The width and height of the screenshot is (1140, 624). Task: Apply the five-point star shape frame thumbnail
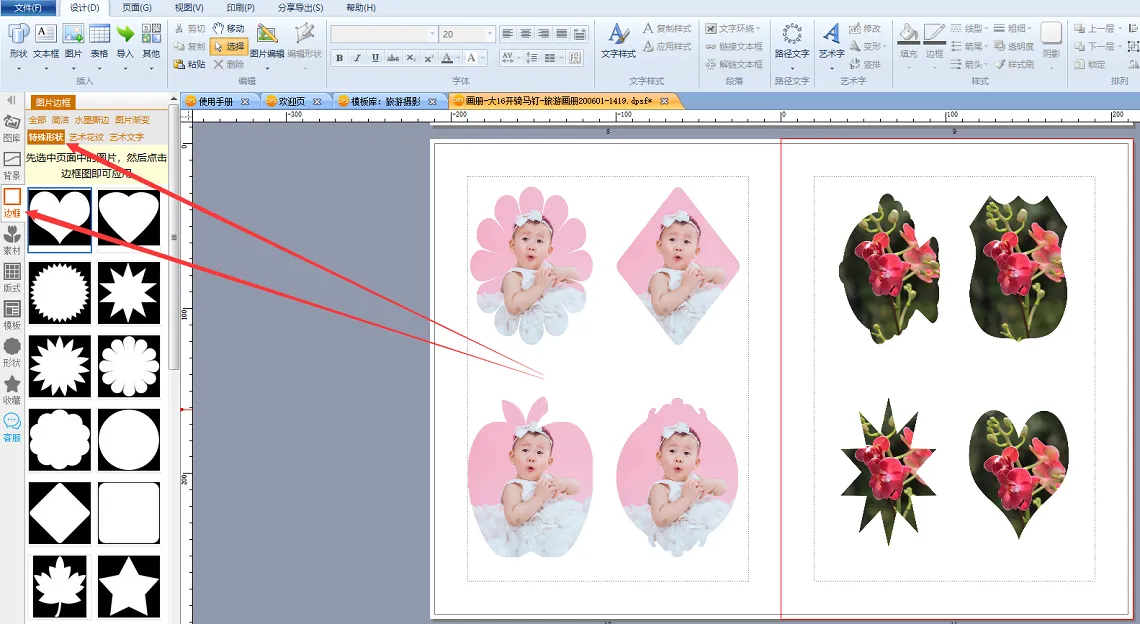point(129,586)
